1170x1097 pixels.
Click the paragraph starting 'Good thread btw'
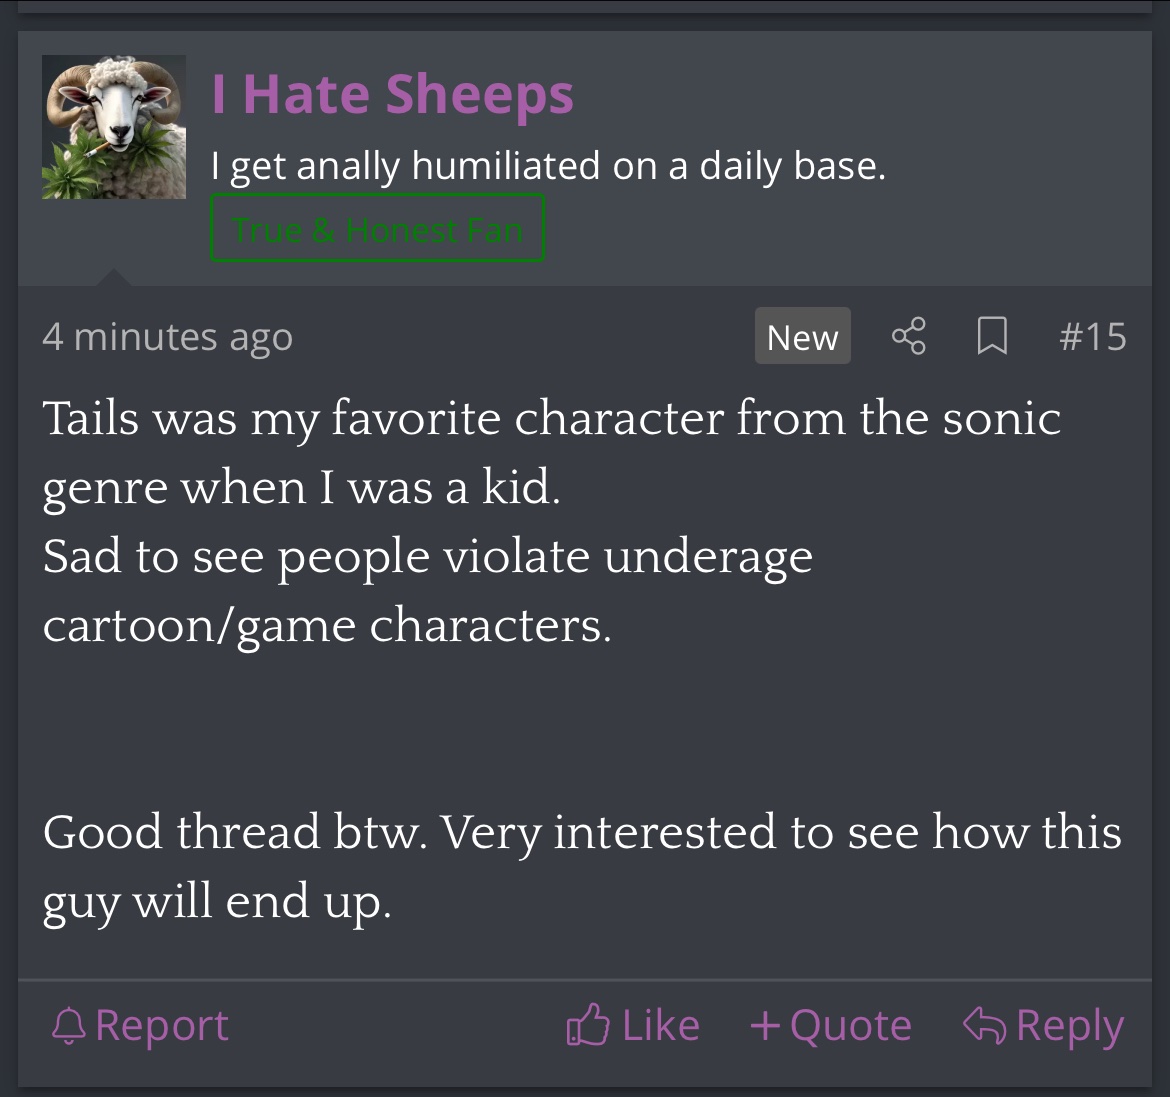[580, 866]
